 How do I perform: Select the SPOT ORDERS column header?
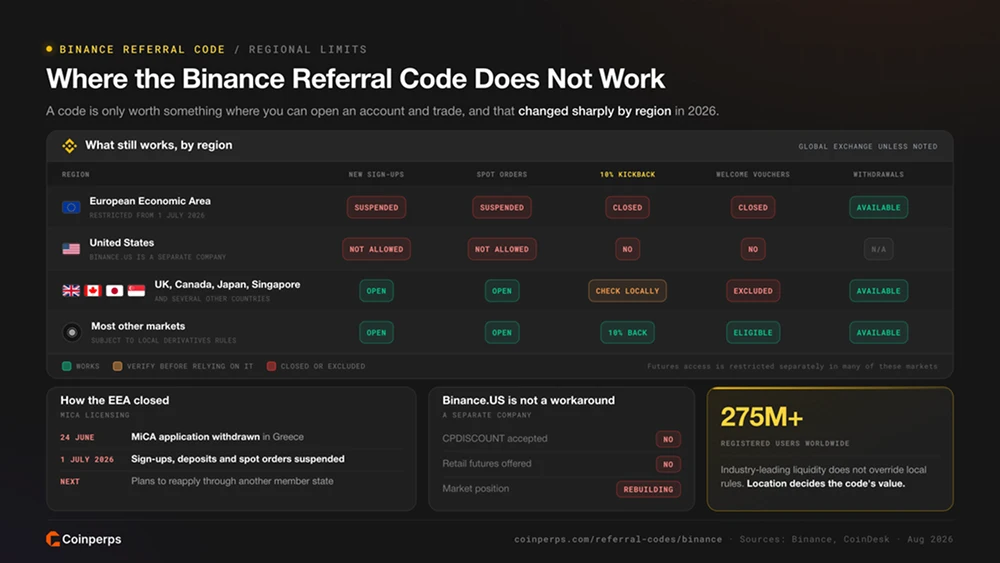coord(502,174)
